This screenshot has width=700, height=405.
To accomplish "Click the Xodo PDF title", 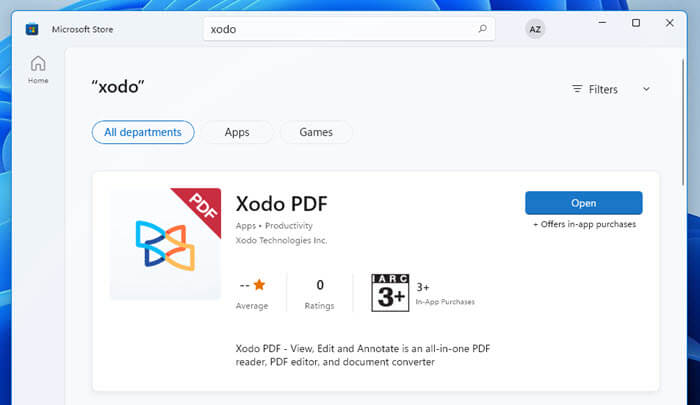I will [282, 204].
